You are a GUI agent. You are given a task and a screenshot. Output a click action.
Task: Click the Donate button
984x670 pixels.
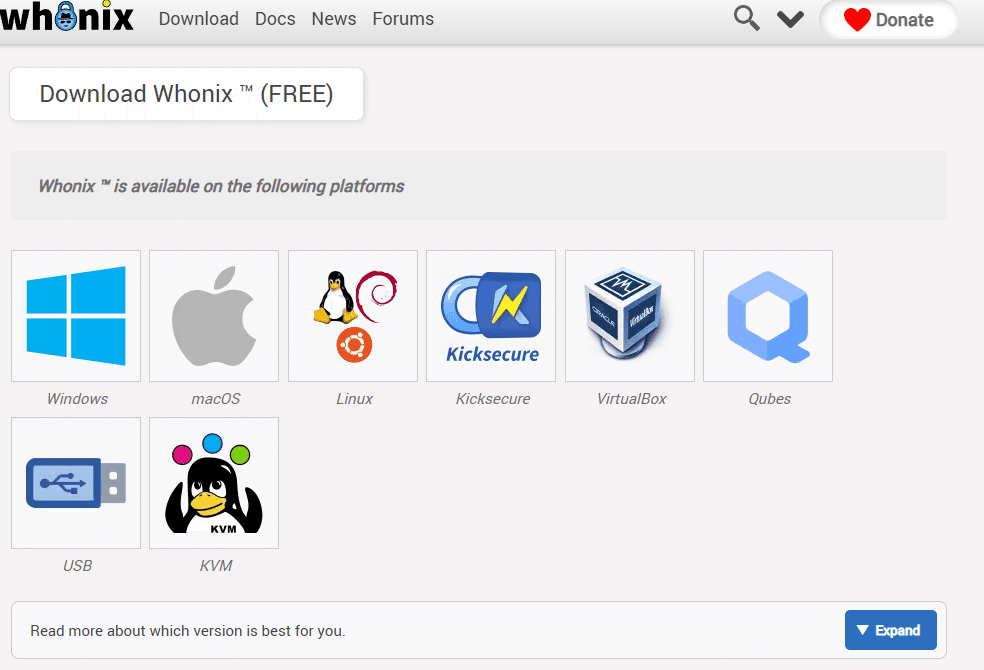click(889, 19)
